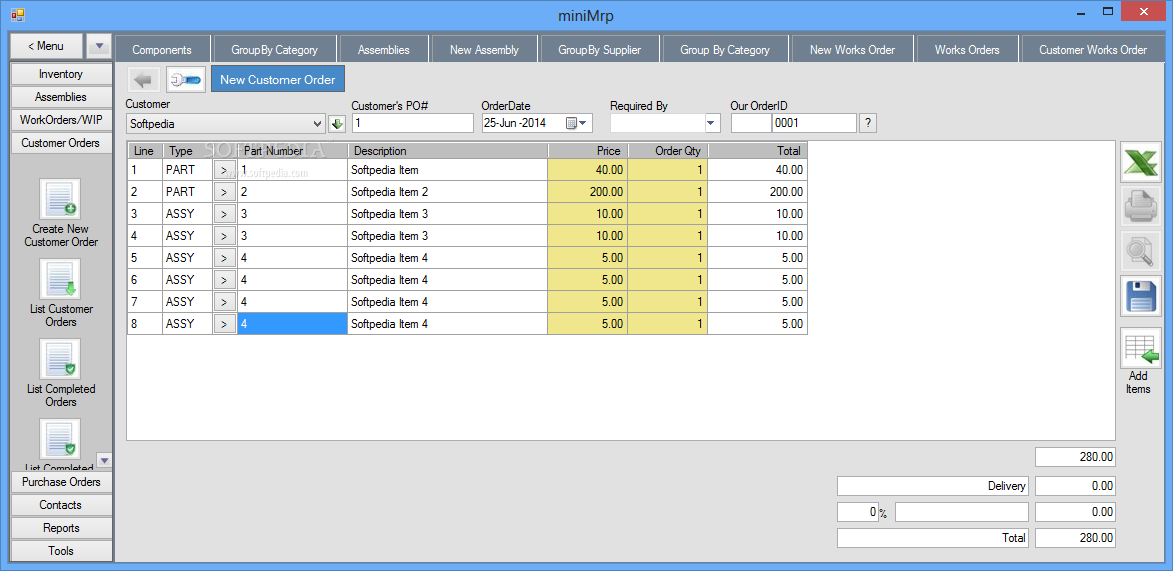Click the Total column header
This screenshot has height=571, width=1173.
(757, 151)
